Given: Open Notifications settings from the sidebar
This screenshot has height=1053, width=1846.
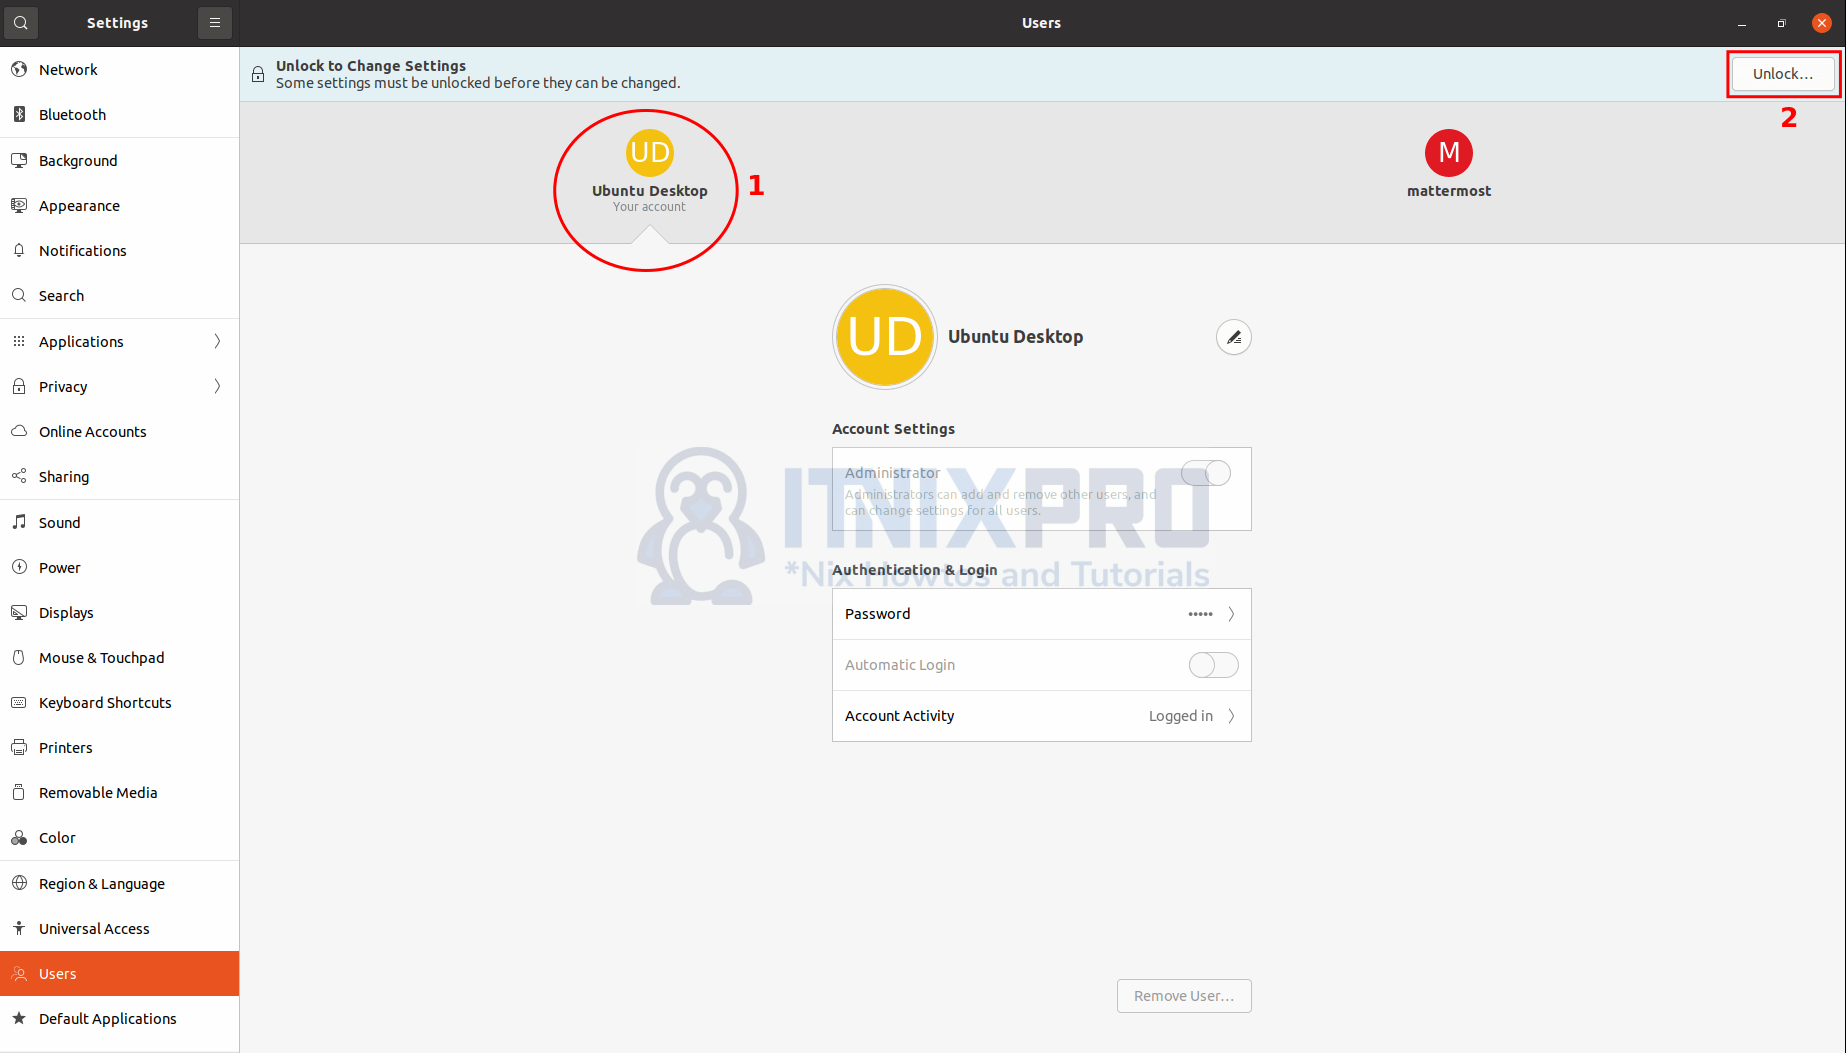Looking at the screenshot, I should pyautogui.click(x=82, y=250).
